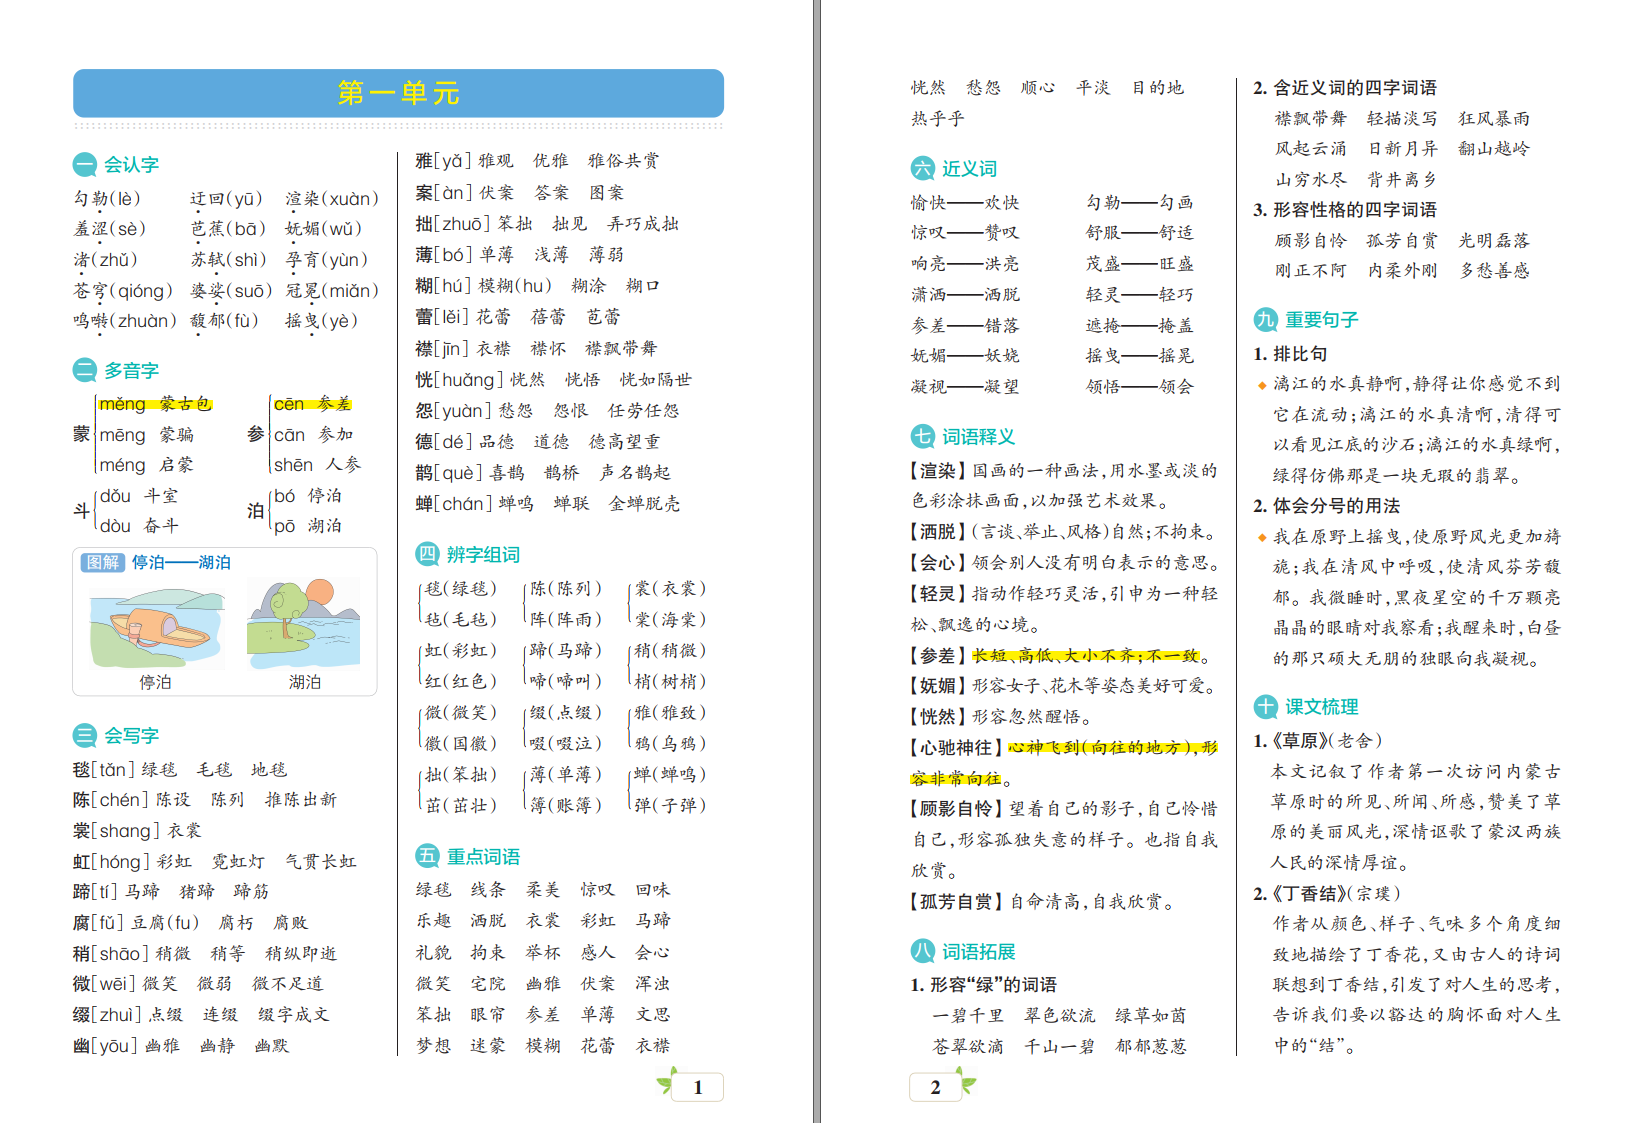This screenshot has height=1123, width=1625.
Task: Click the "【心驰神往】" definition entry
Action: [1064, 763]
